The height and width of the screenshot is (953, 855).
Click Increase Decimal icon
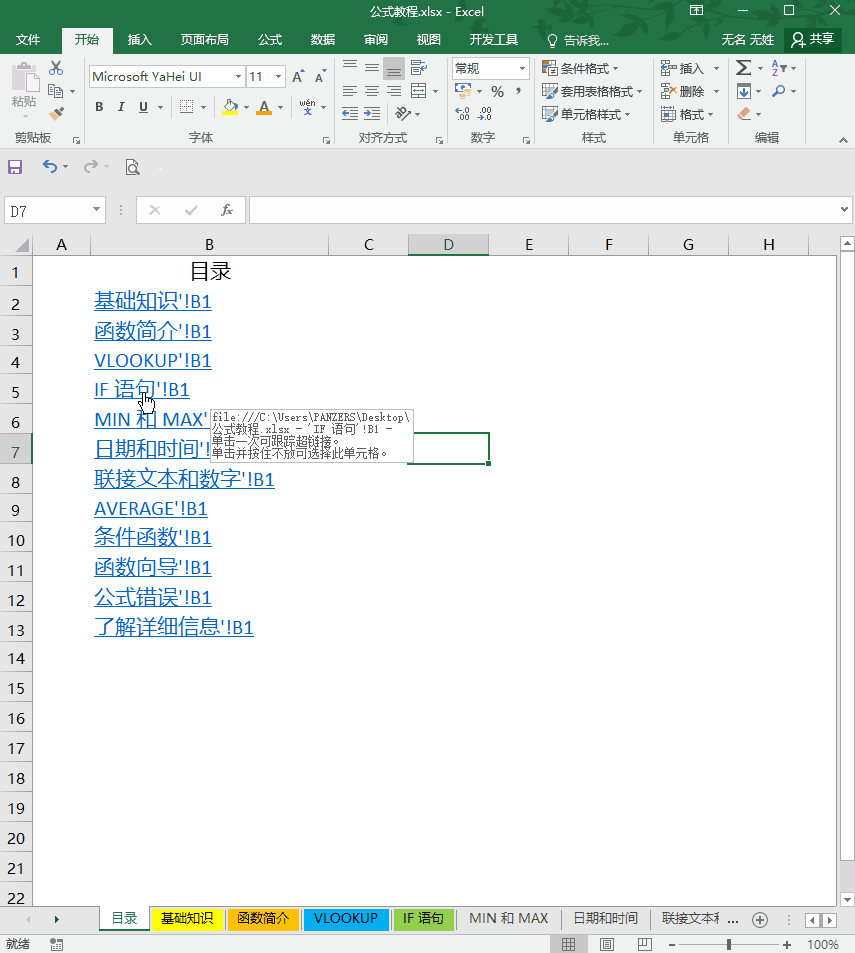[x=462, y=114]
